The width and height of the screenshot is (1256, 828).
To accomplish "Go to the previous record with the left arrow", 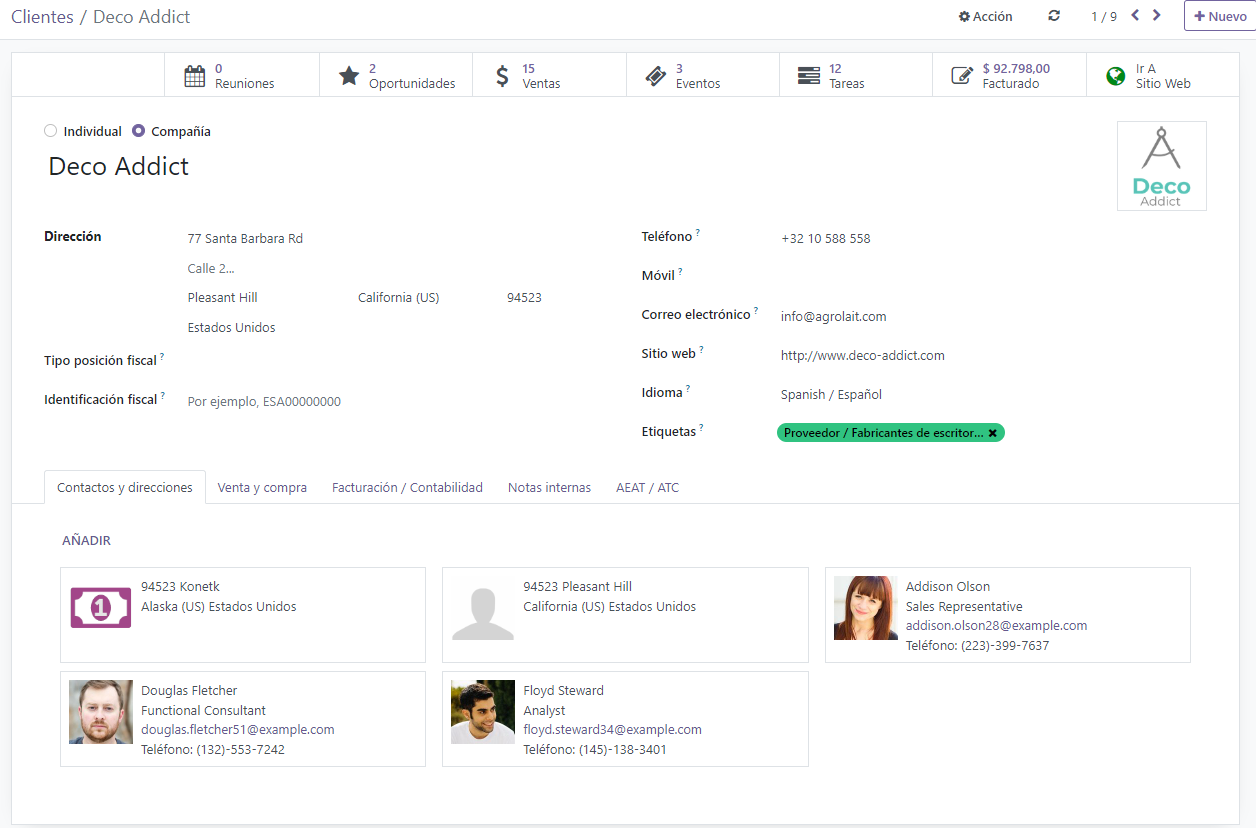I will [1134, 16].
